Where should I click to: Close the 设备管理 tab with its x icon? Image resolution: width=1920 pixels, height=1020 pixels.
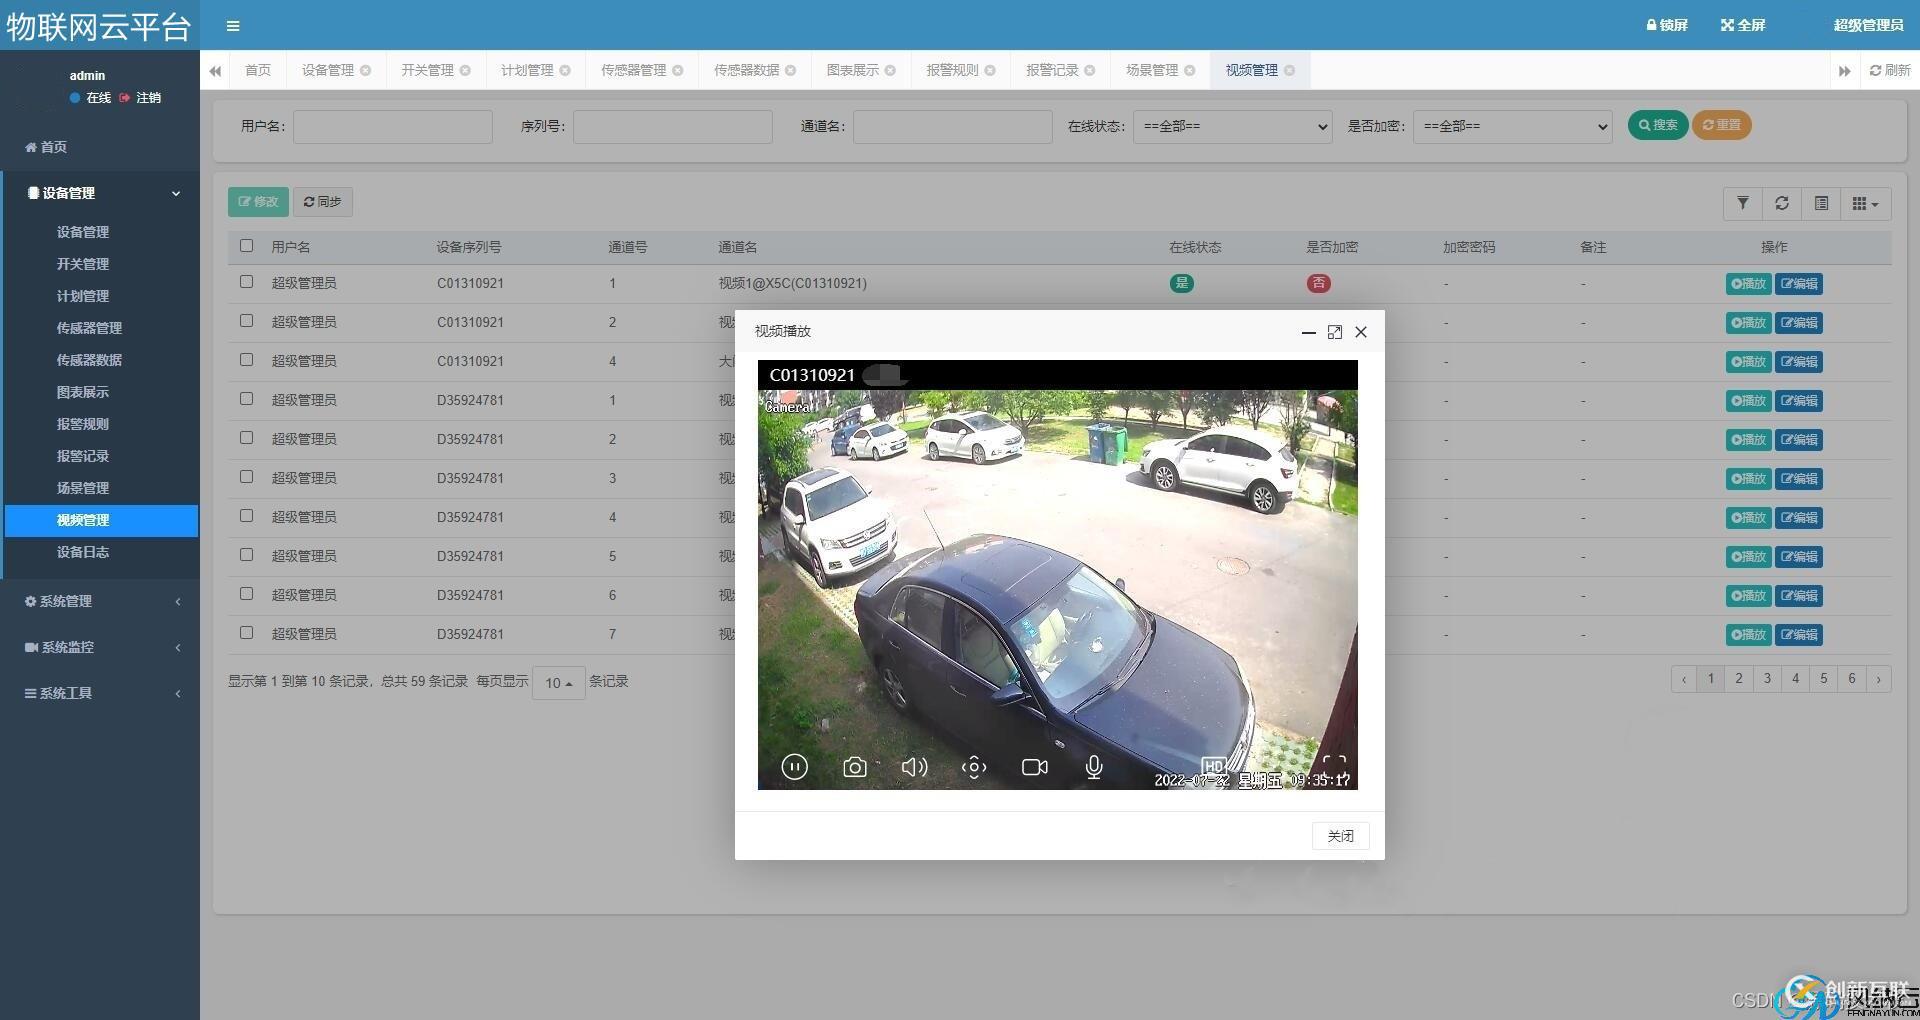tap(366, 70)
